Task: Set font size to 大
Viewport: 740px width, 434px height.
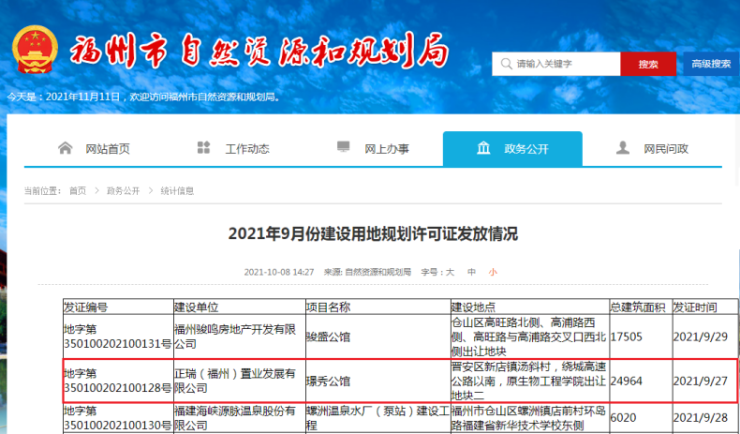Action: pyautogui.click(x=450, y=272)
